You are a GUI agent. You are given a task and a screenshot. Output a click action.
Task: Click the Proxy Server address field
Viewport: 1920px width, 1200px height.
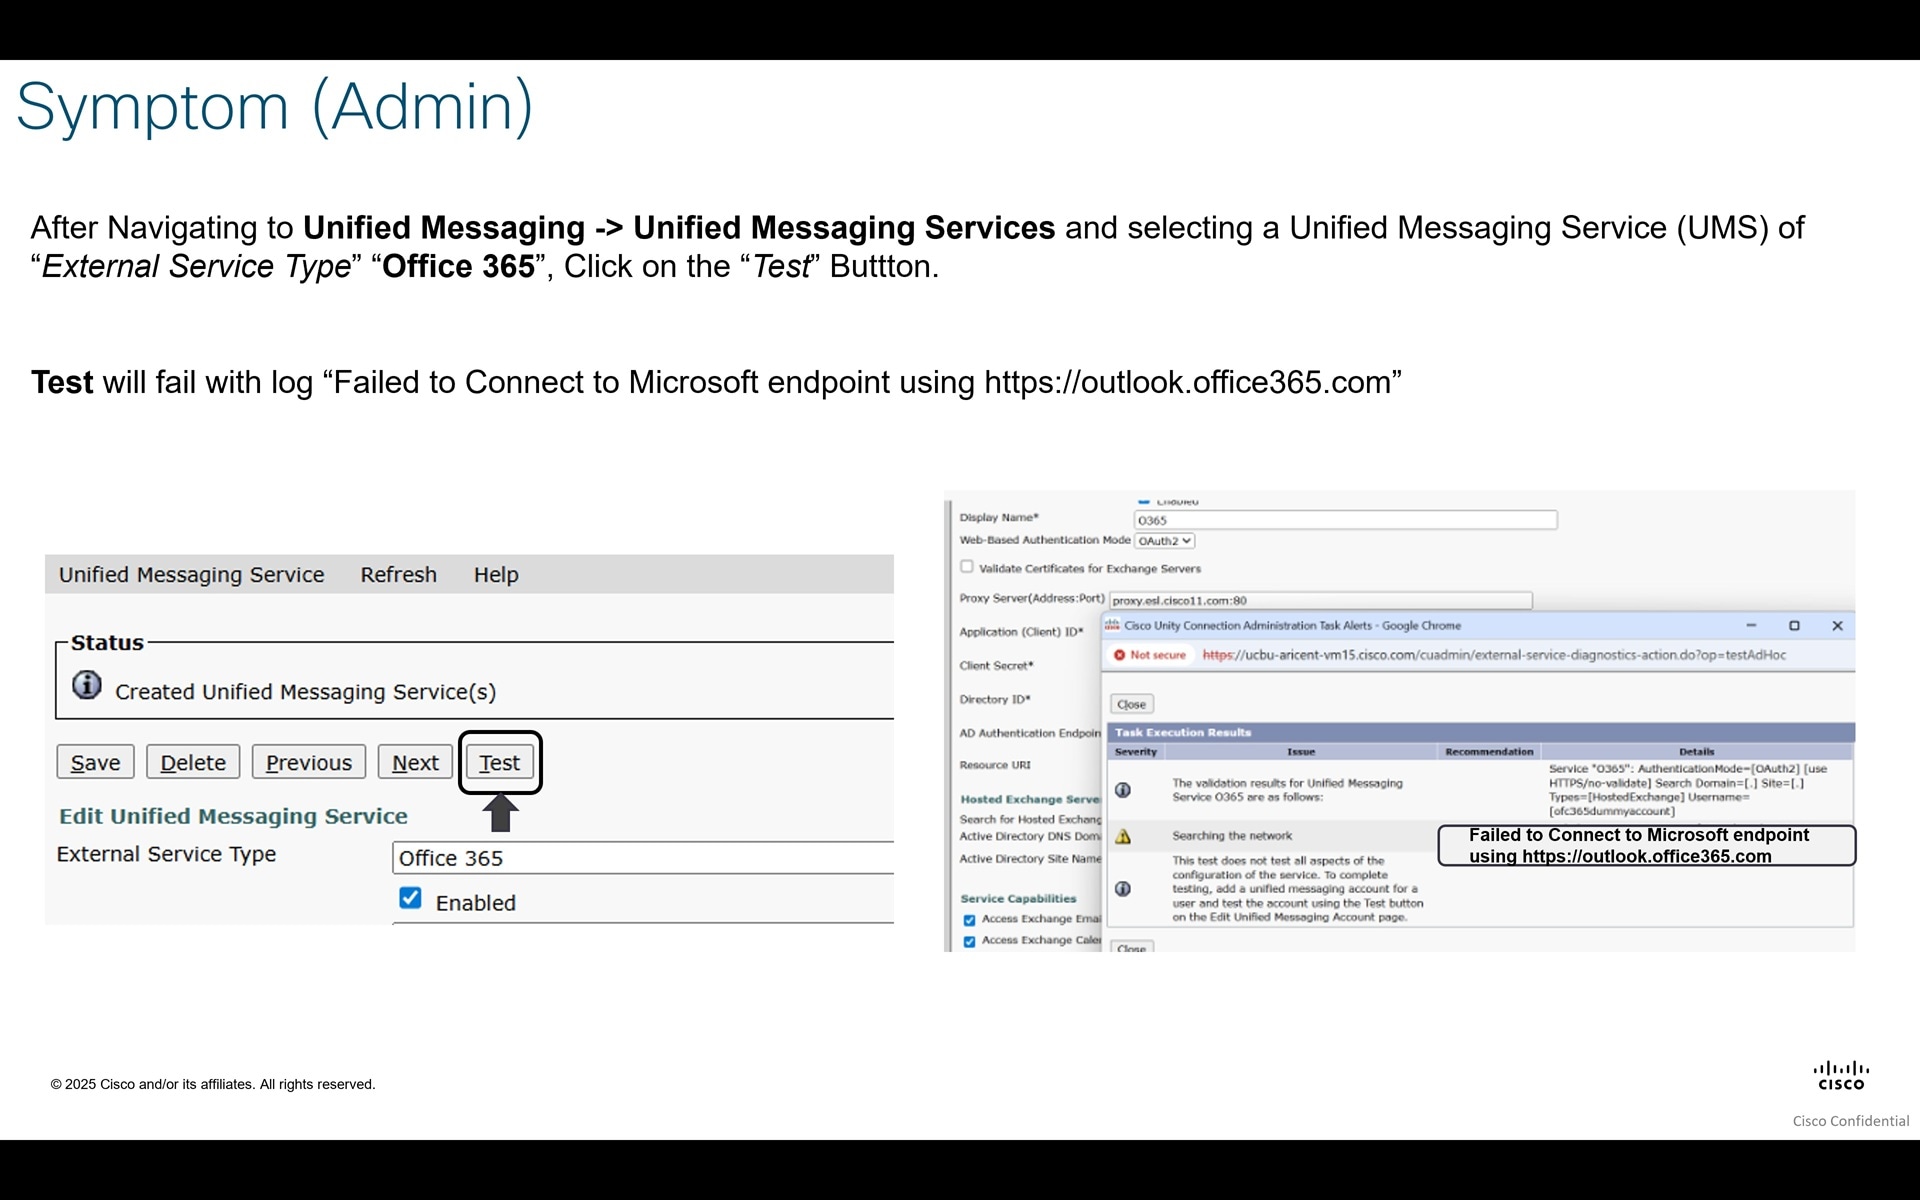(x=1320, y=601)
